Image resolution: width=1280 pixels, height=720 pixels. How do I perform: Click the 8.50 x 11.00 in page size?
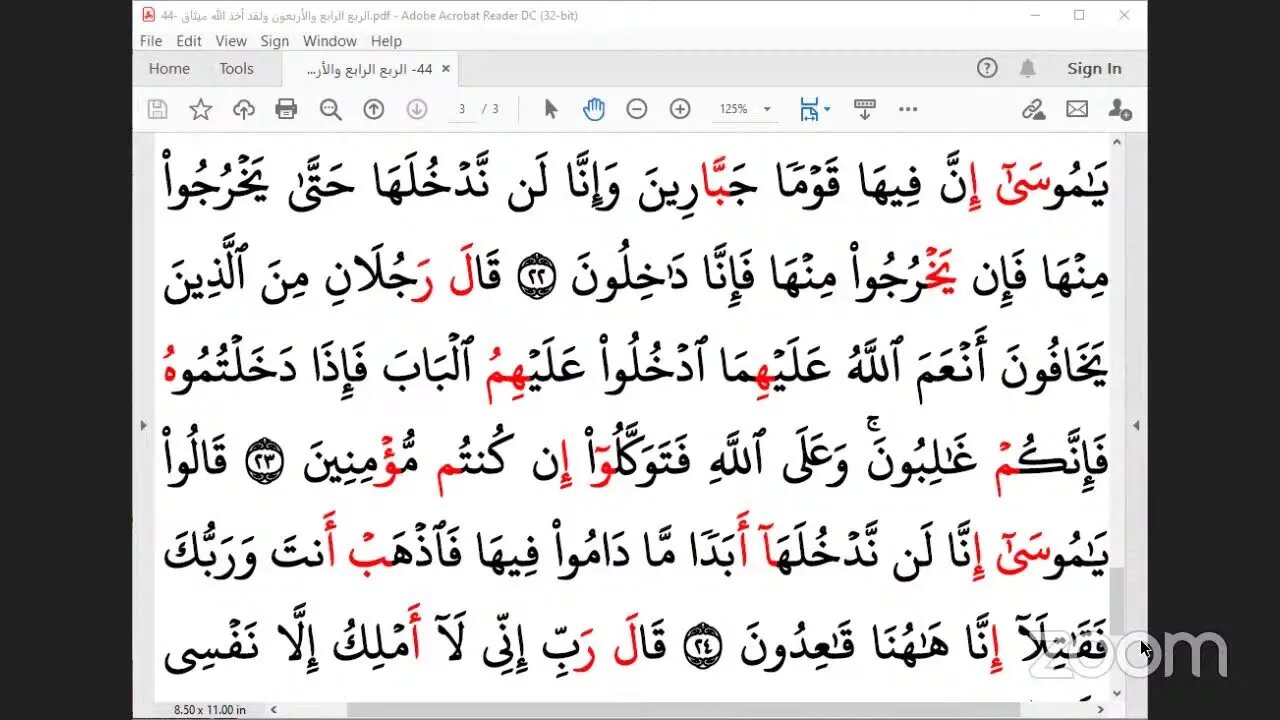[208, 710]
